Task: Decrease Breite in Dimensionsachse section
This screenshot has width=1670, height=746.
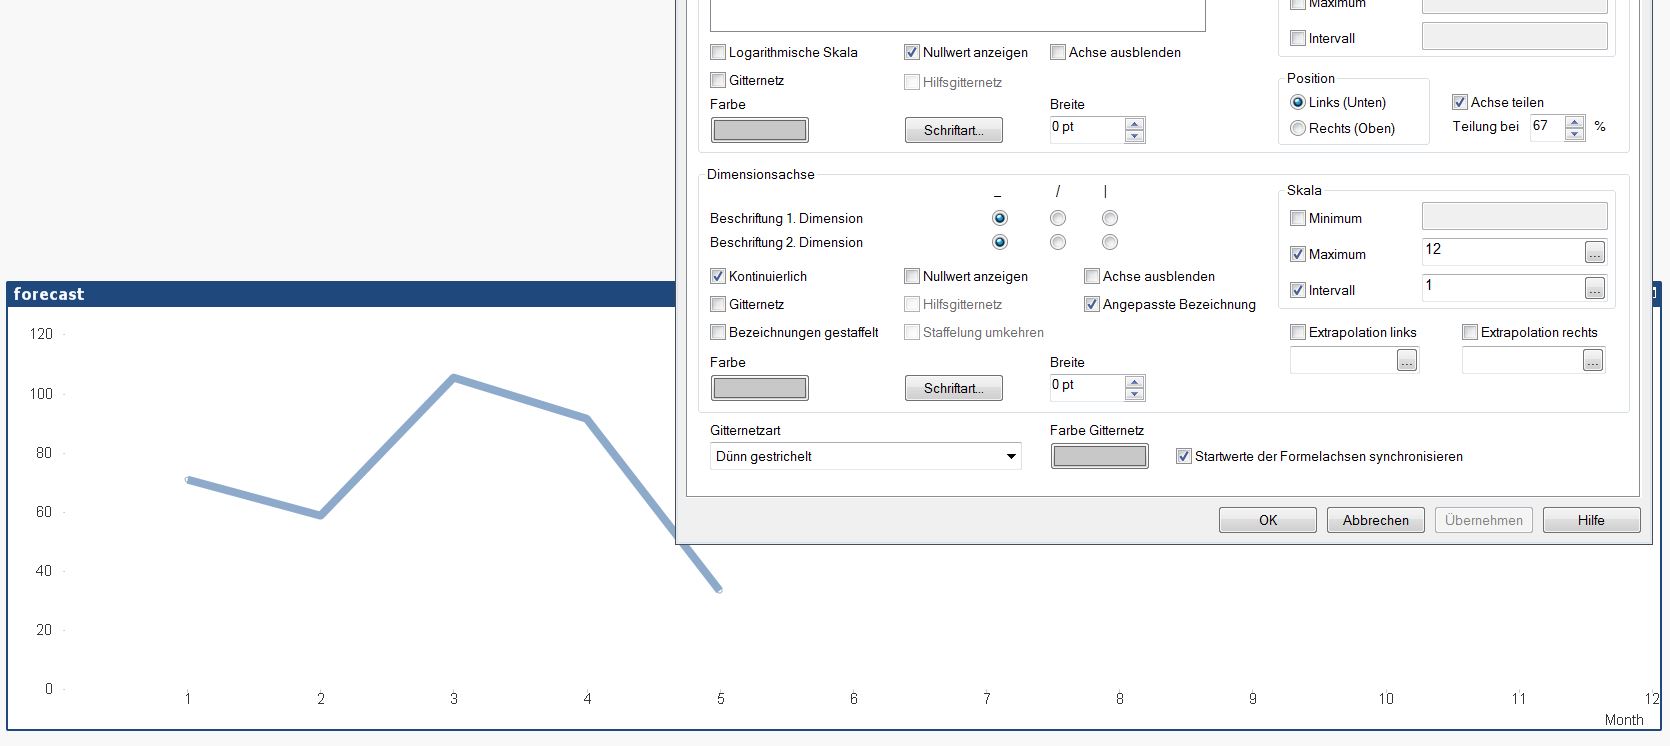Action: click(x=1134, y=393)
